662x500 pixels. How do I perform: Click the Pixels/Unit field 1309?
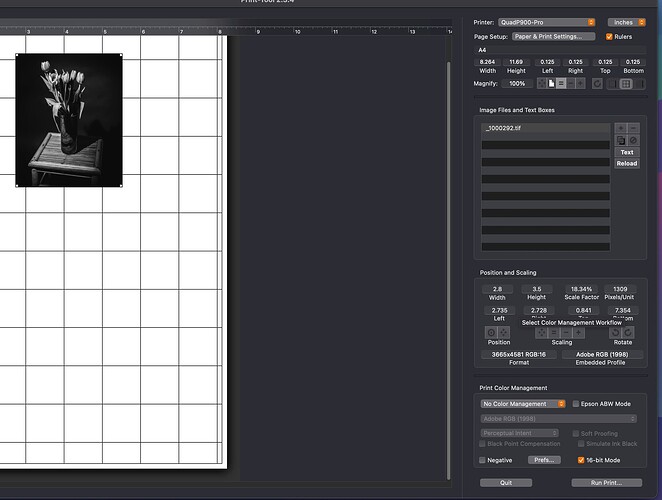[620, 289]
